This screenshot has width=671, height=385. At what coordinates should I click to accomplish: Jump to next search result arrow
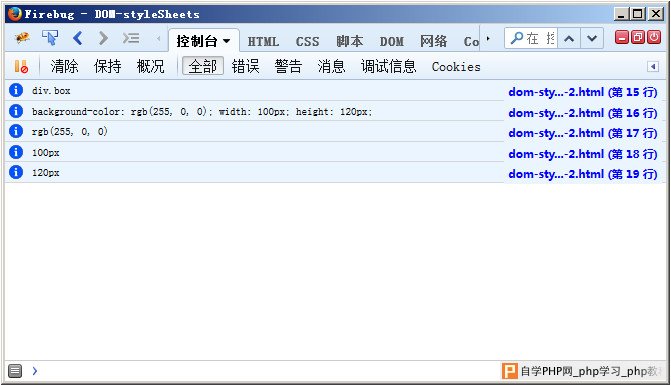(x=592, y=38)
